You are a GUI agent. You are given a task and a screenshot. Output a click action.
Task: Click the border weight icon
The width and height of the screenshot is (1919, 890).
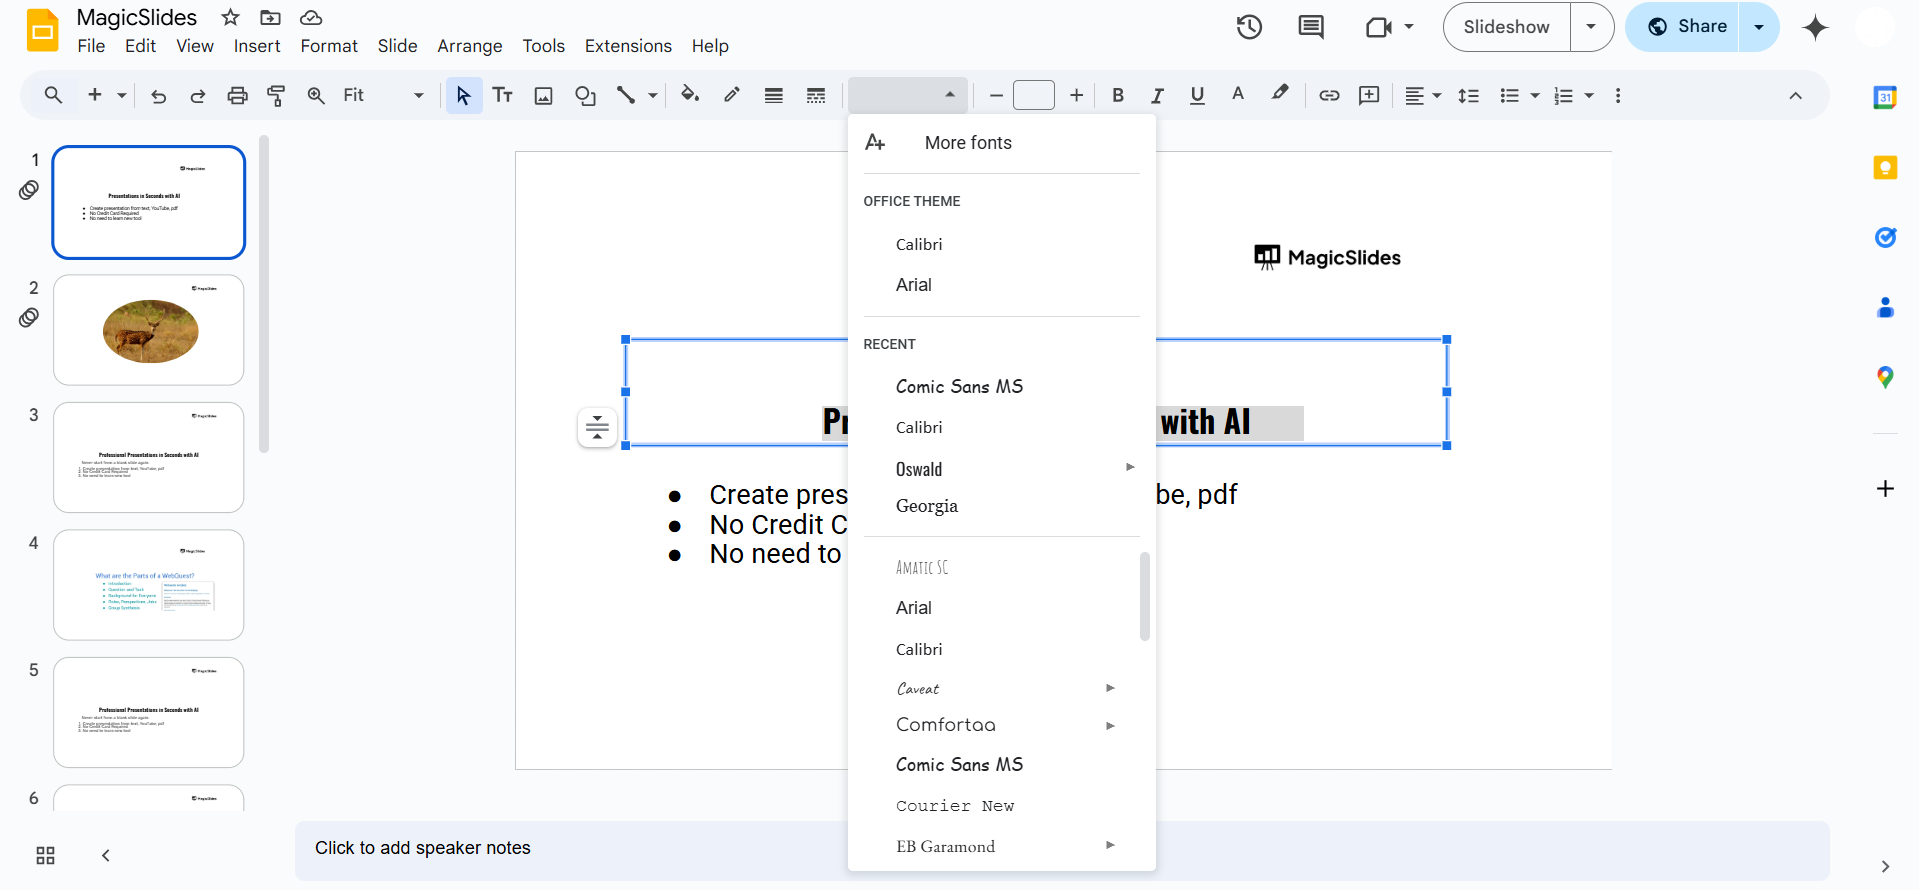tap(773, 95)
